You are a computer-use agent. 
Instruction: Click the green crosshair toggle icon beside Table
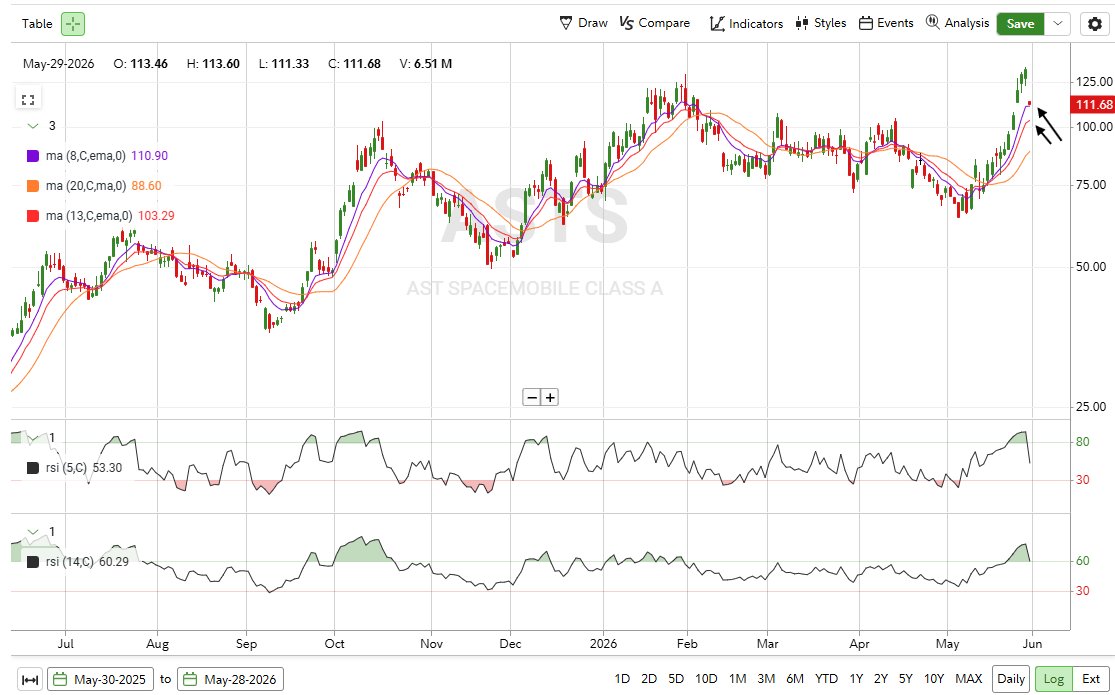click(x=73, y=23)
